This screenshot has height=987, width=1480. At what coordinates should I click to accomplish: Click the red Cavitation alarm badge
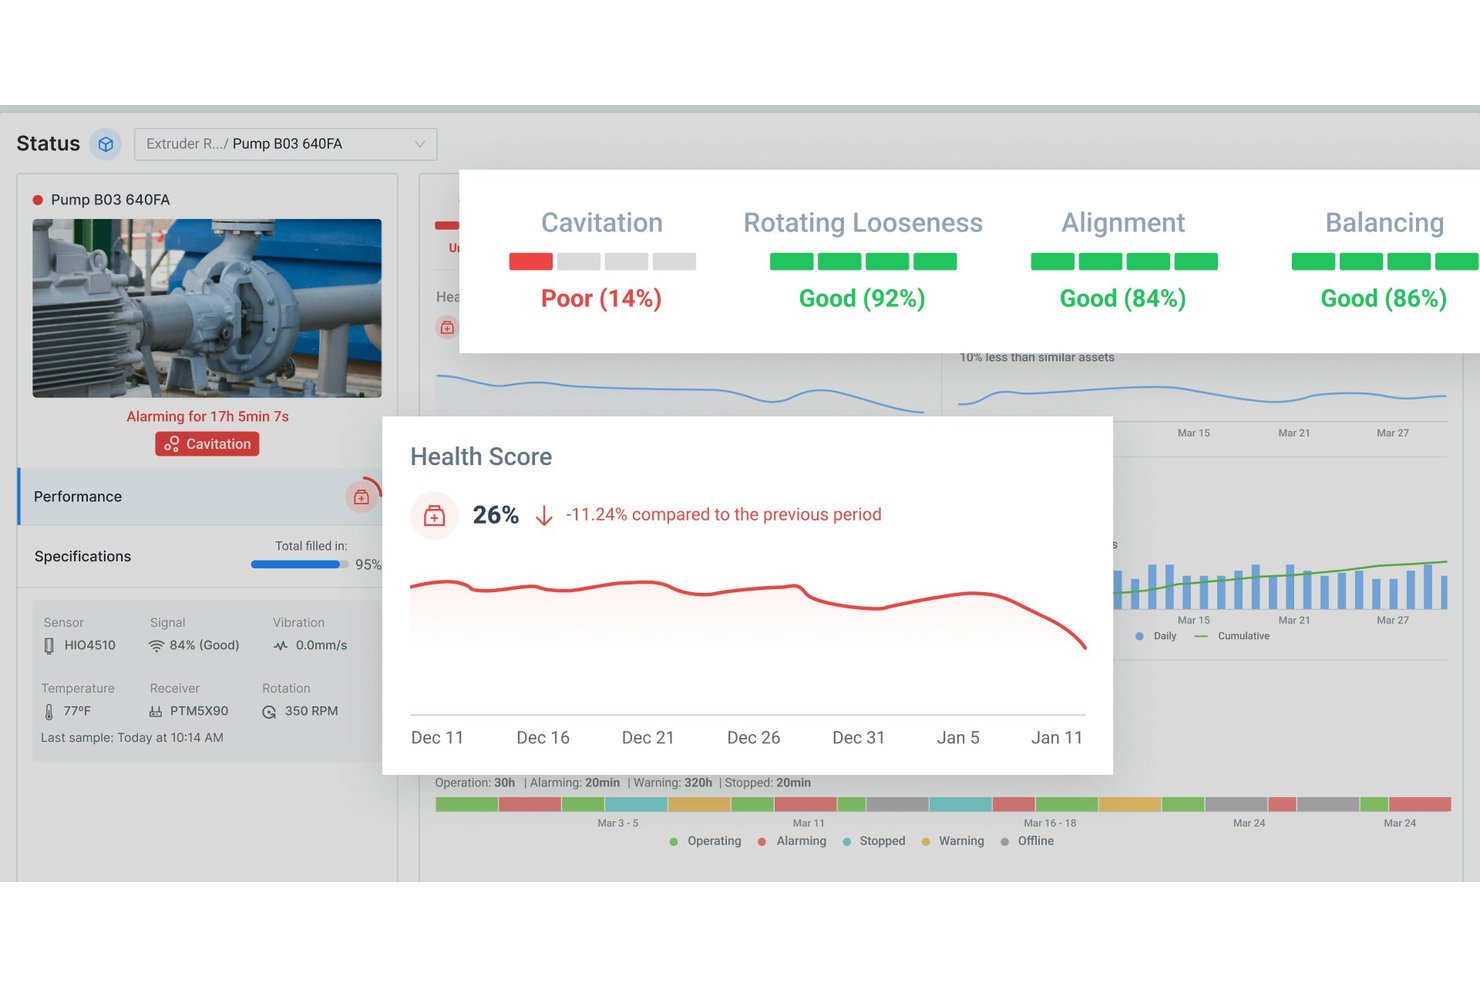coord(207,444)
